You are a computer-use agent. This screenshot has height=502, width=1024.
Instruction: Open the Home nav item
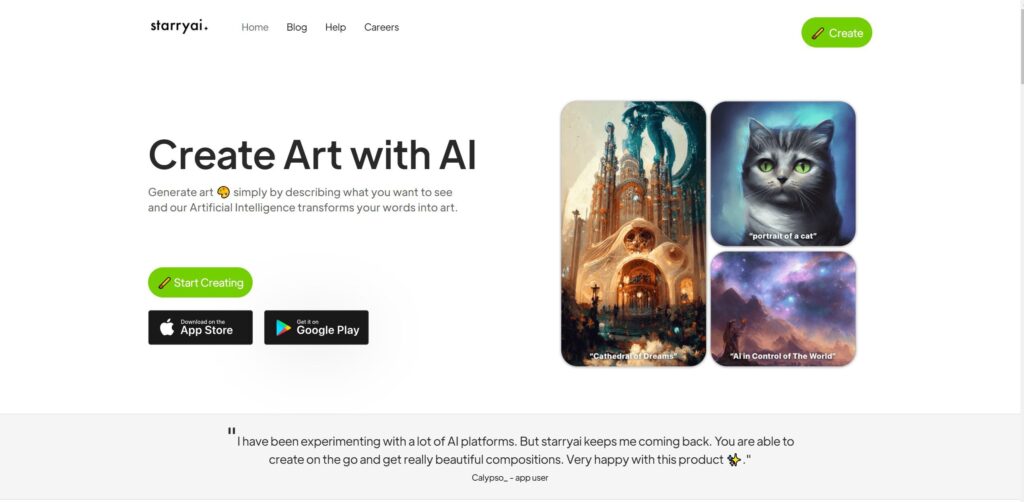[255, 27]
